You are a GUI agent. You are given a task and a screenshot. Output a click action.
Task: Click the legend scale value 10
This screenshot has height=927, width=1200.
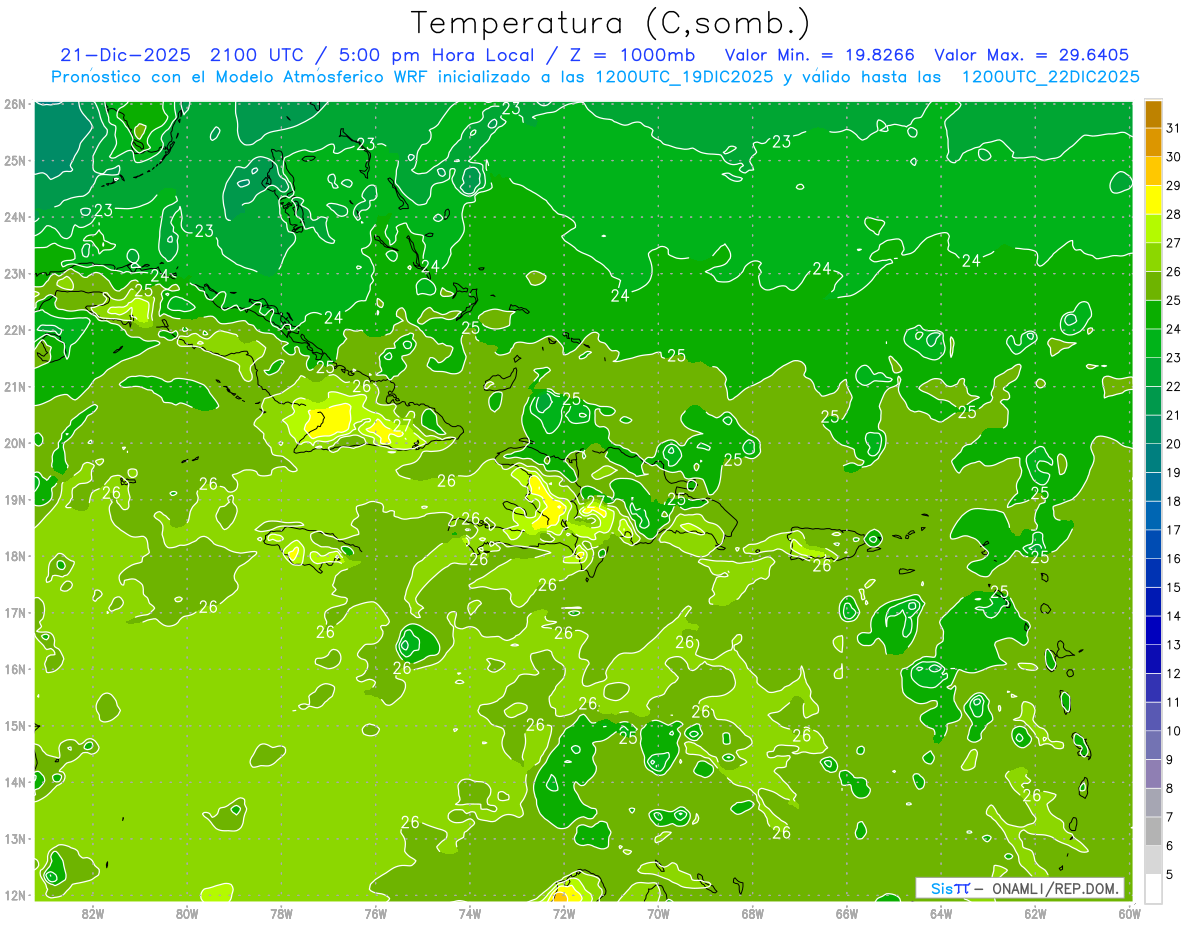pos(1174,730)
